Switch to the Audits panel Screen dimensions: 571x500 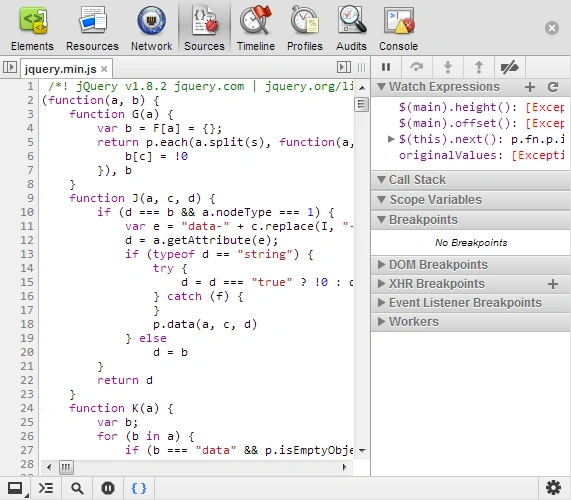(351, 29)
